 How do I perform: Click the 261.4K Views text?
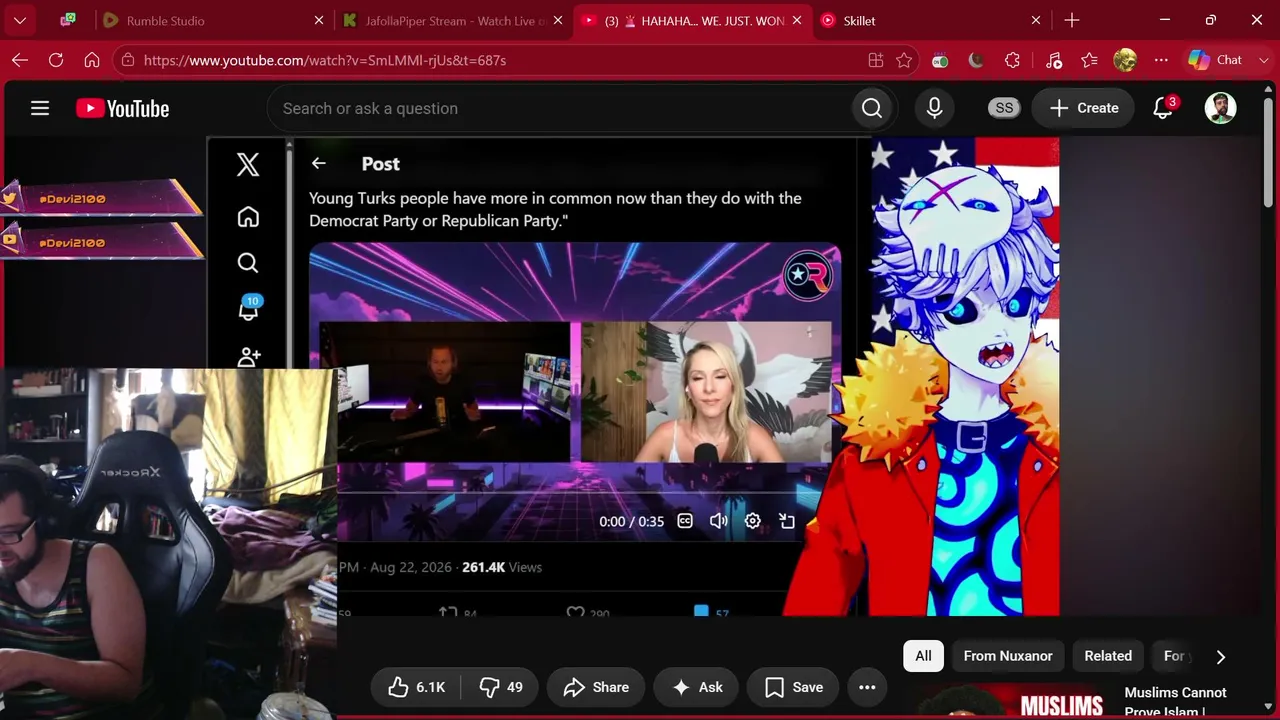point(502,567)
